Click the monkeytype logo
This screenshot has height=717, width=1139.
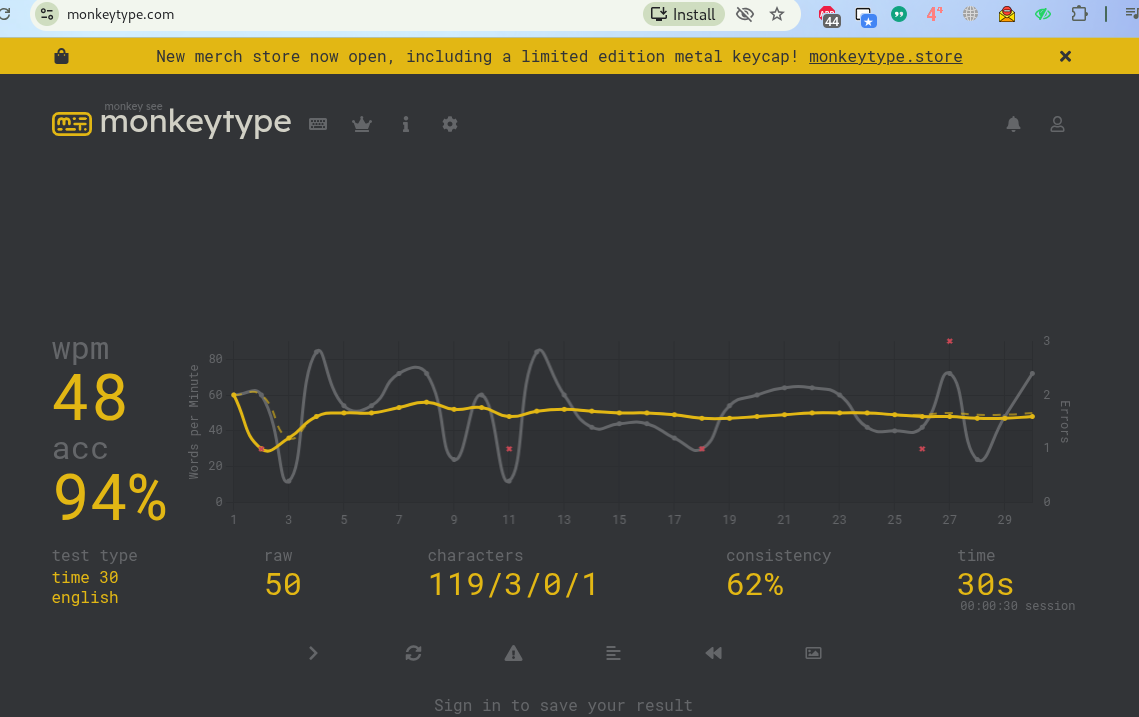tap(172, 122)
